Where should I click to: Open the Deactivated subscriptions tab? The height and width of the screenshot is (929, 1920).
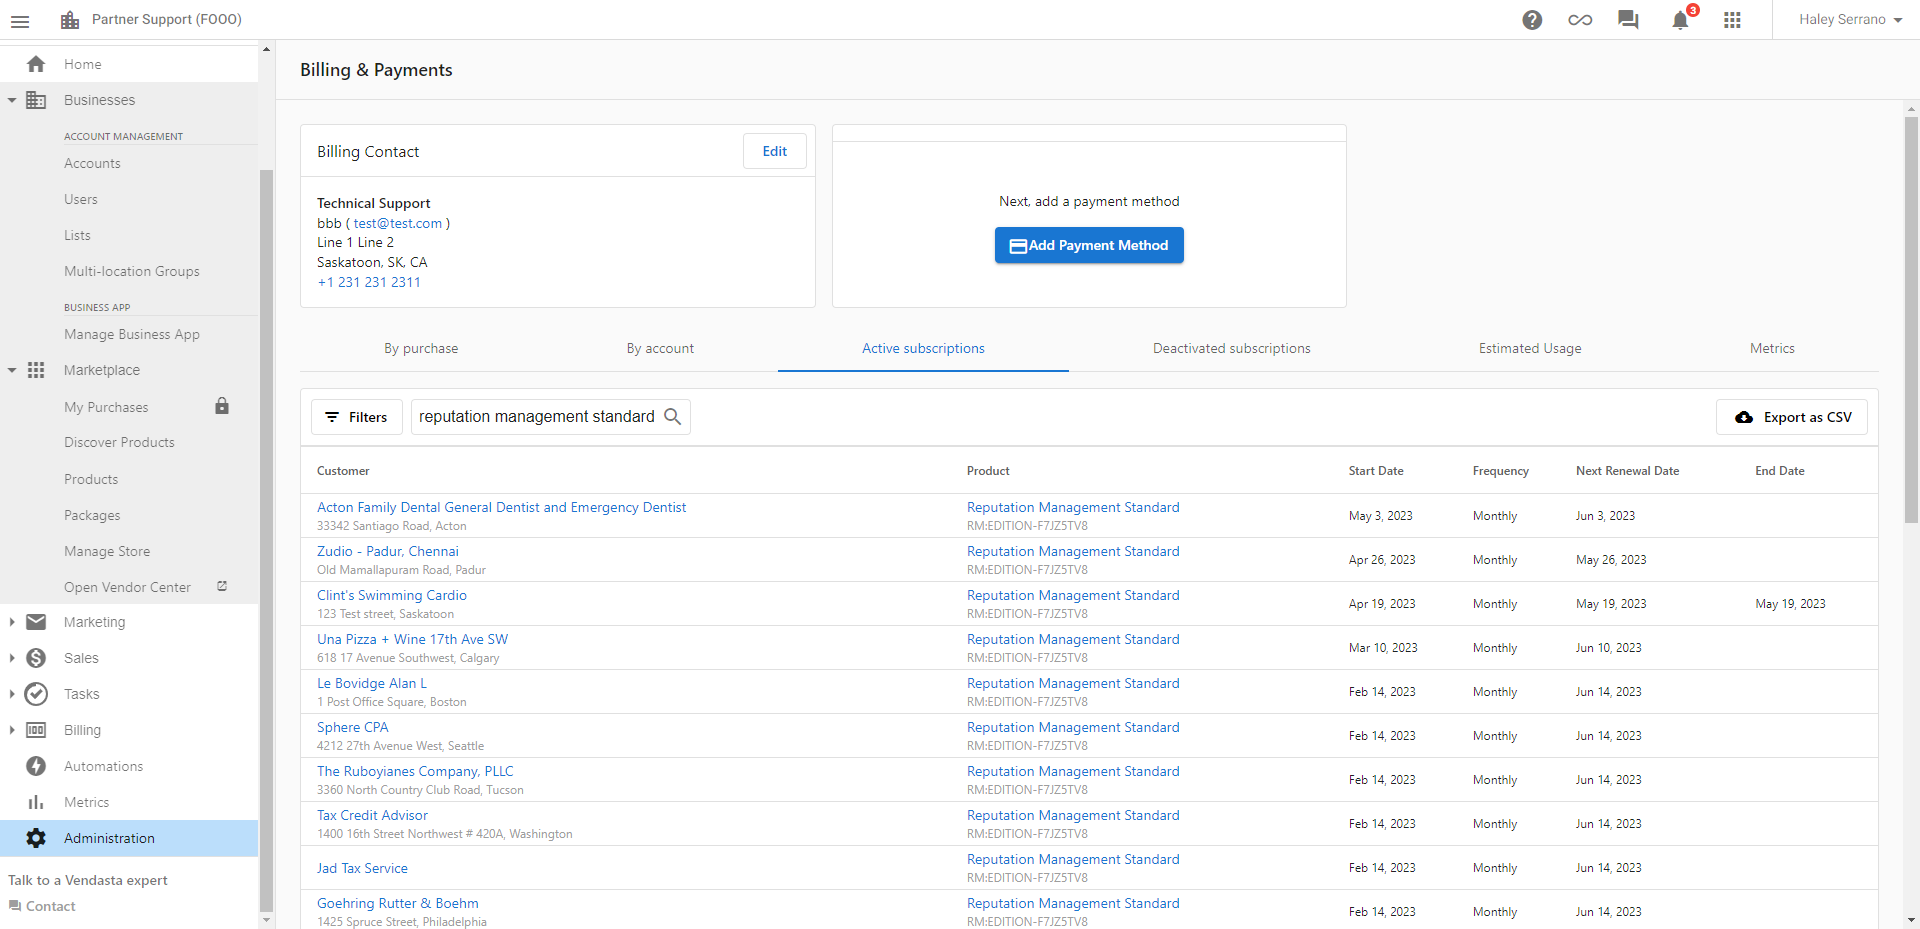(x=1231, y=348)
